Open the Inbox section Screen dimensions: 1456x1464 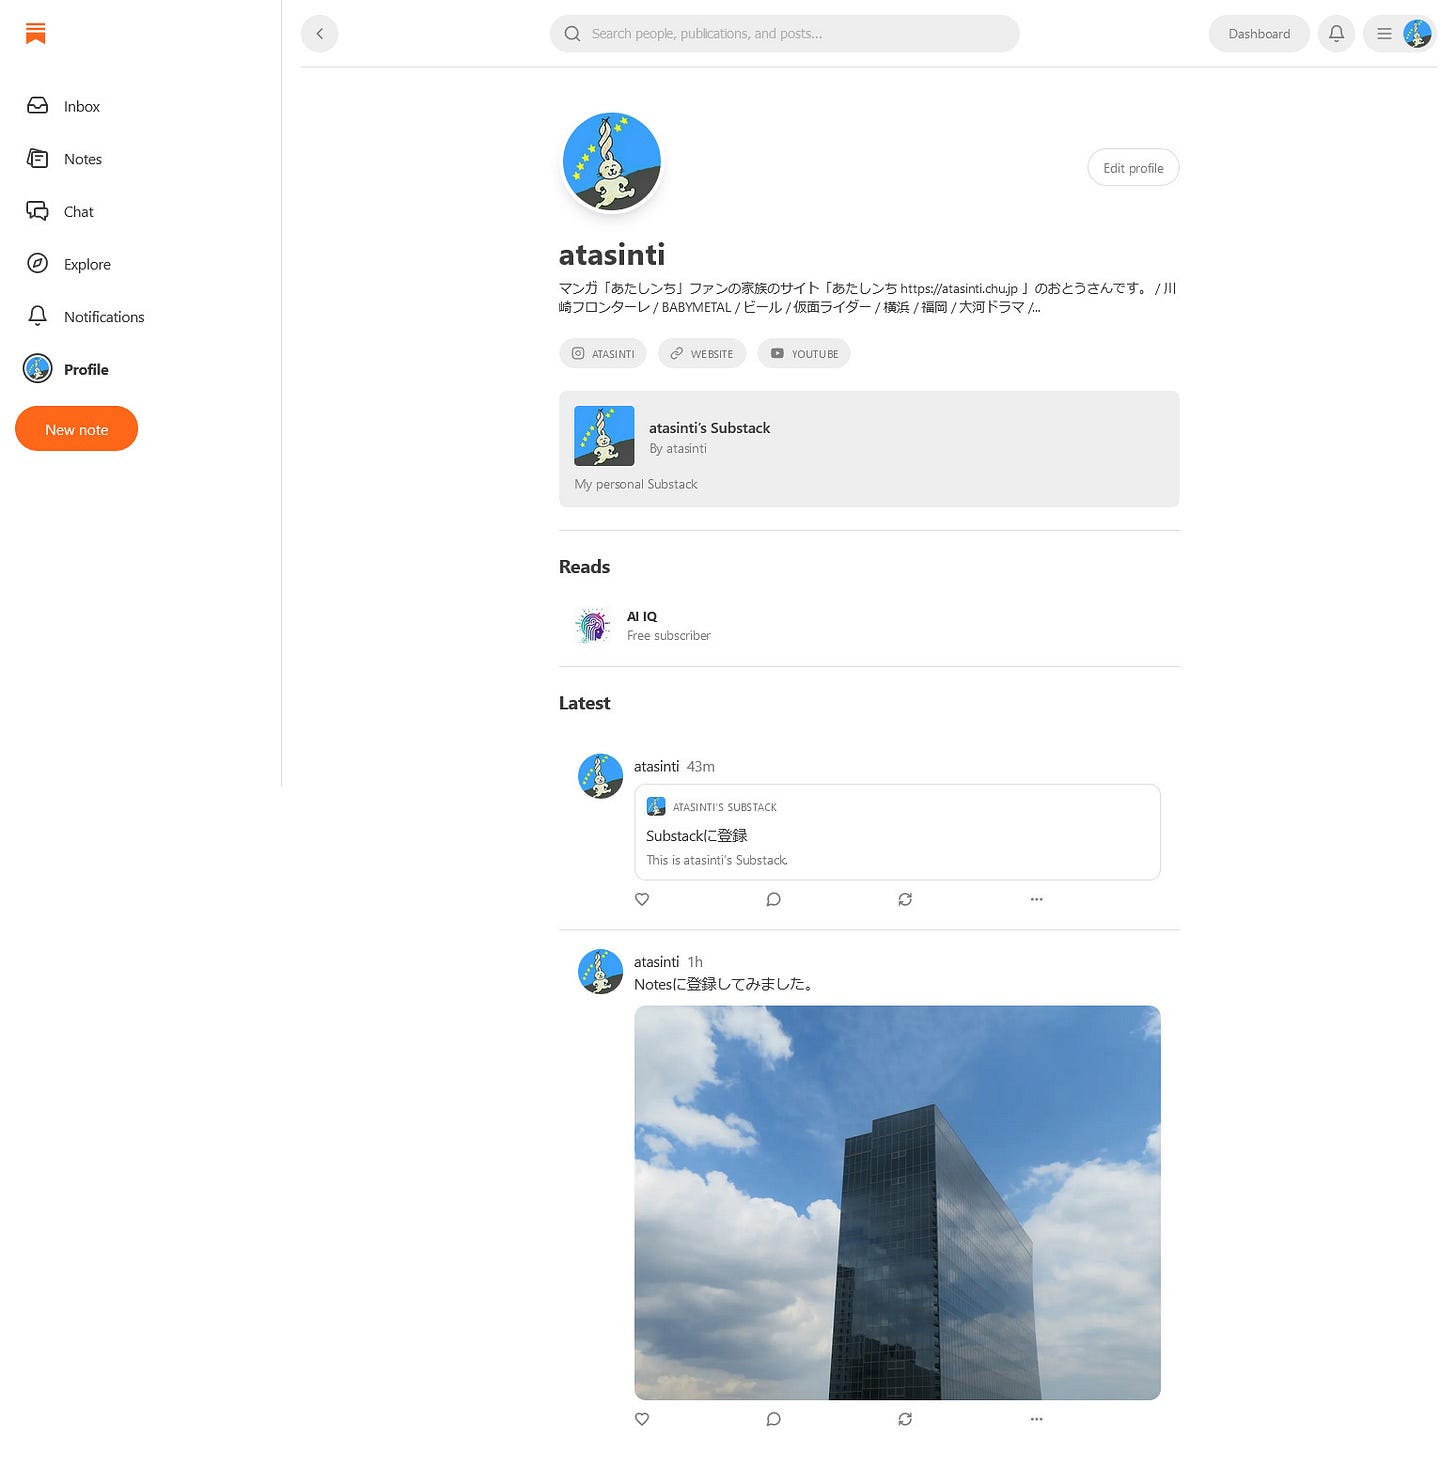click(x=64, y=106)
